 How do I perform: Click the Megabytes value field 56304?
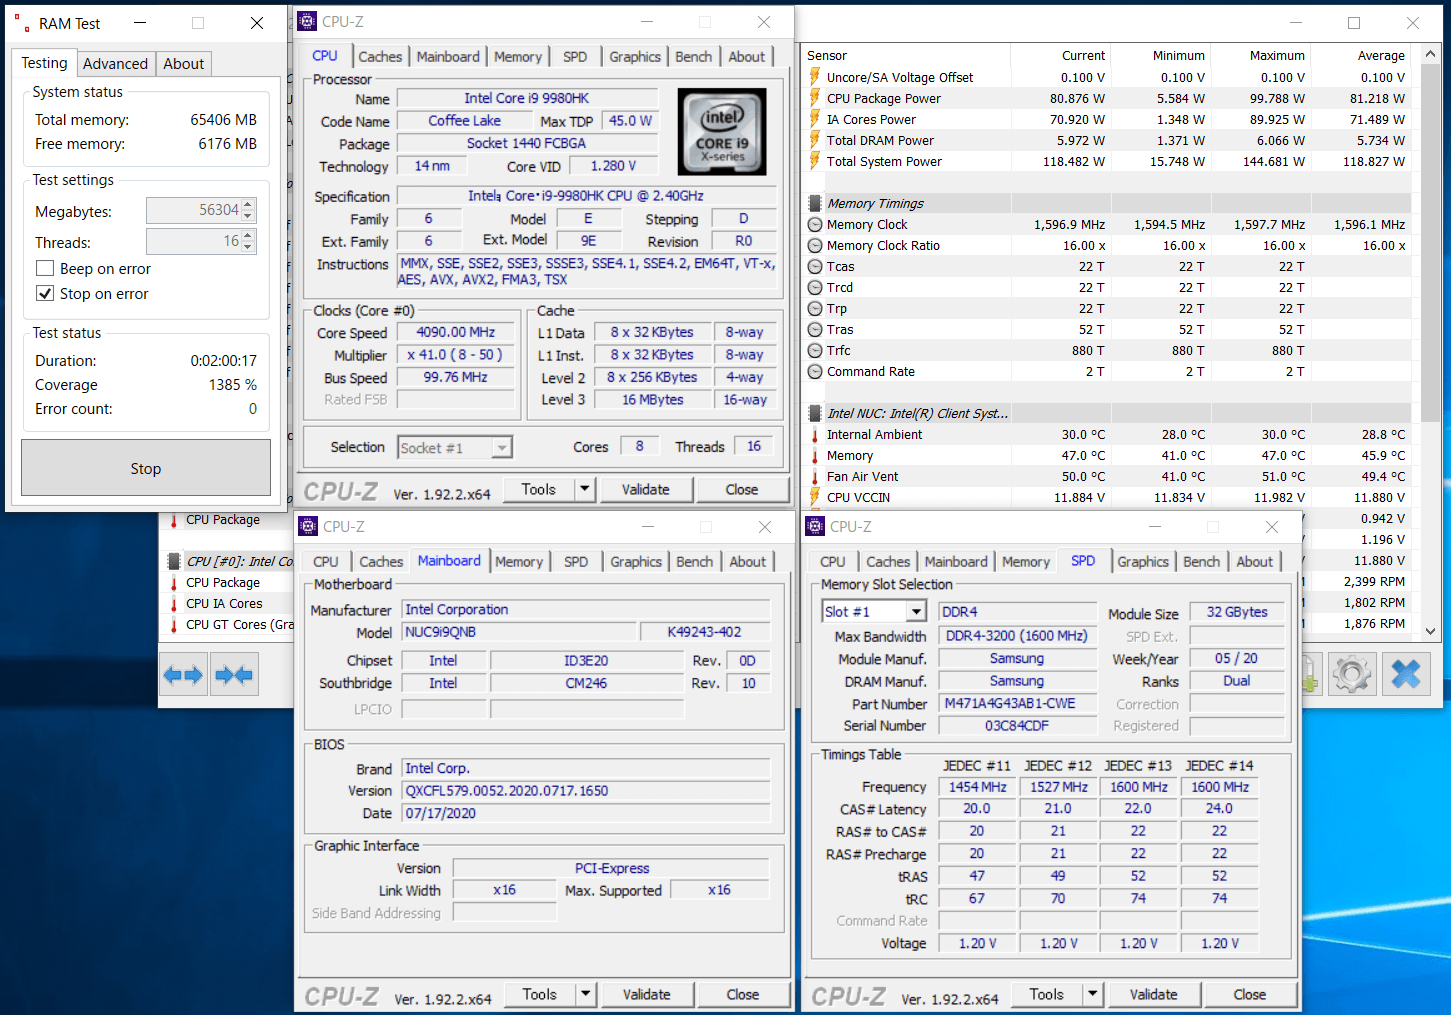(194, 210)
